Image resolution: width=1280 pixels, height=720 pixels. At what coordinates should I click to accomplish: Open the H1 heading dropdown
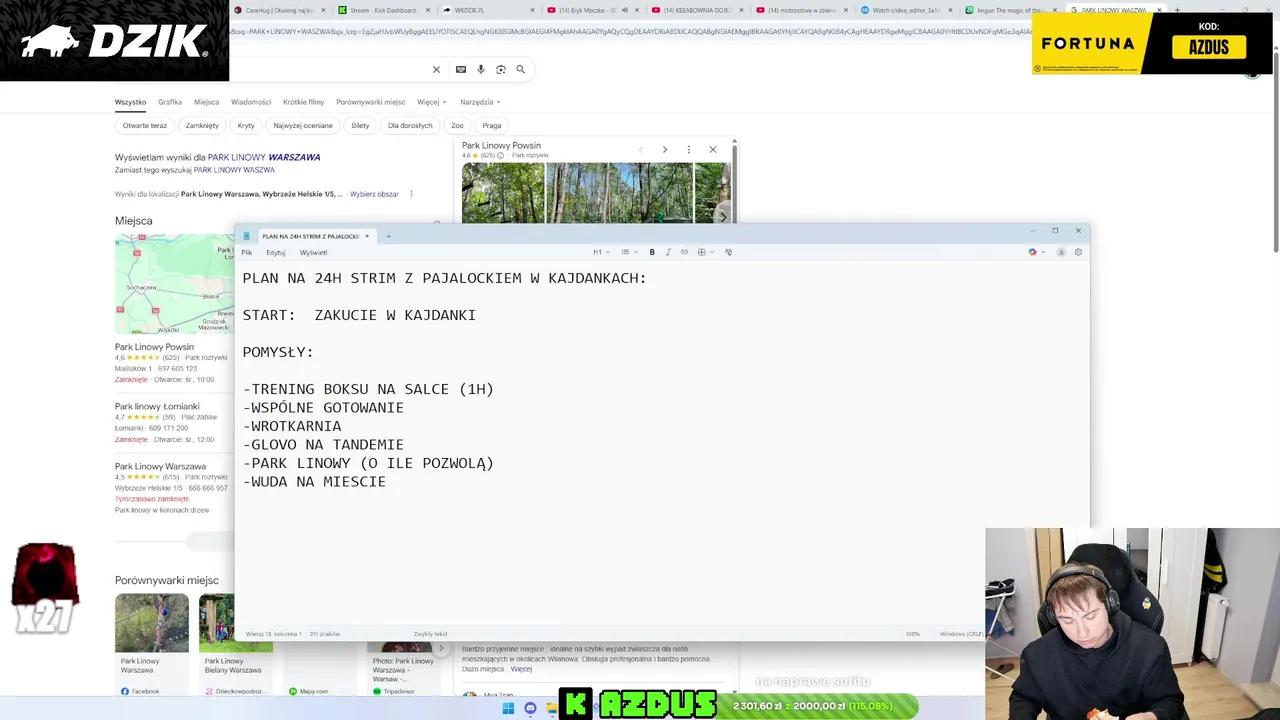[601, 252]
